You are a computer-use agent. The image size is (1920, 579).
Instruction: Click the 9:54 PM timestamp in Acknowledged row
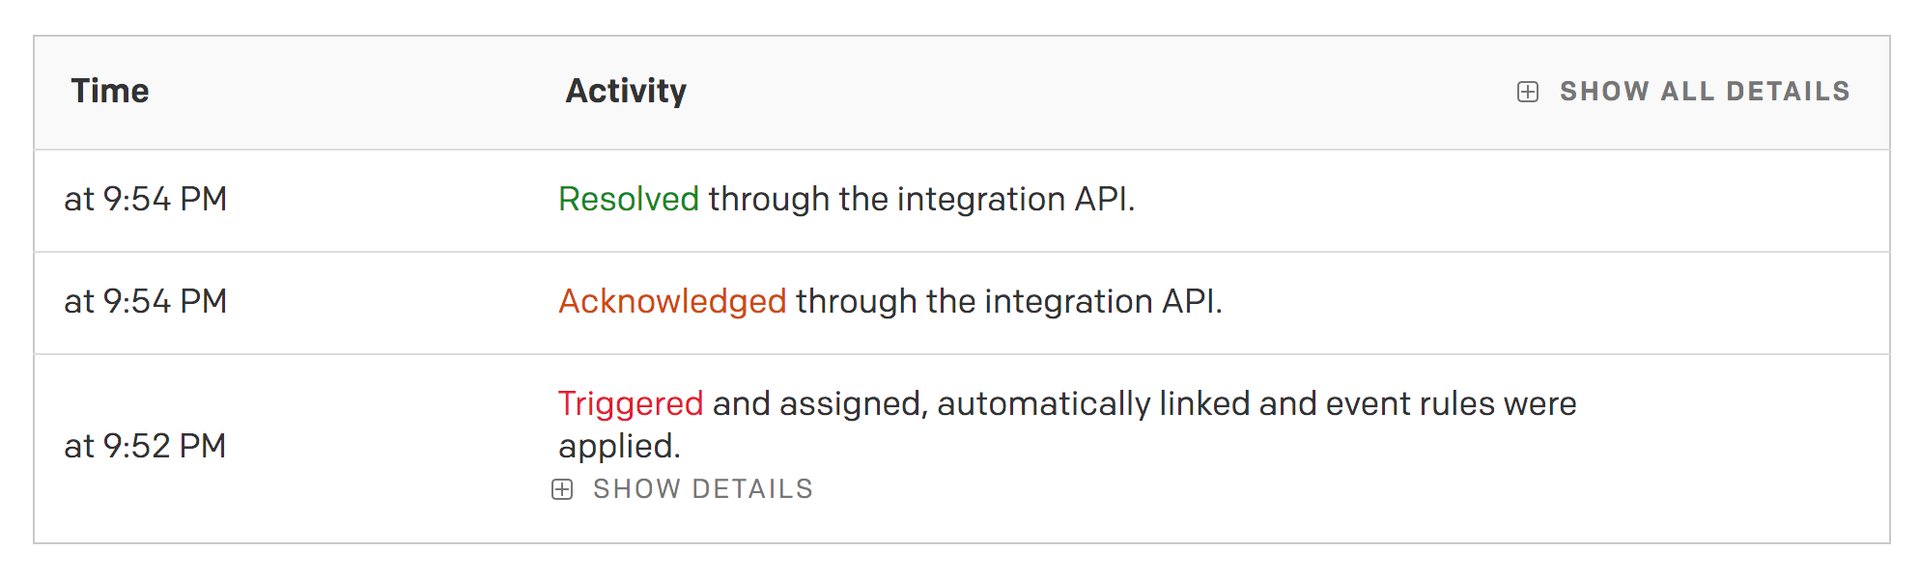[x=146, y=301]
